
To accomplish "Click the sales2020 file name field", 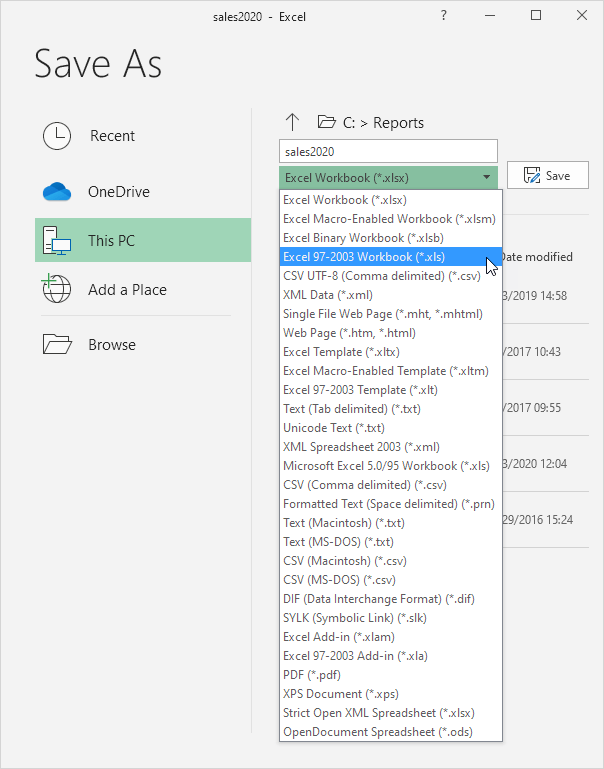I will (388, 151).
